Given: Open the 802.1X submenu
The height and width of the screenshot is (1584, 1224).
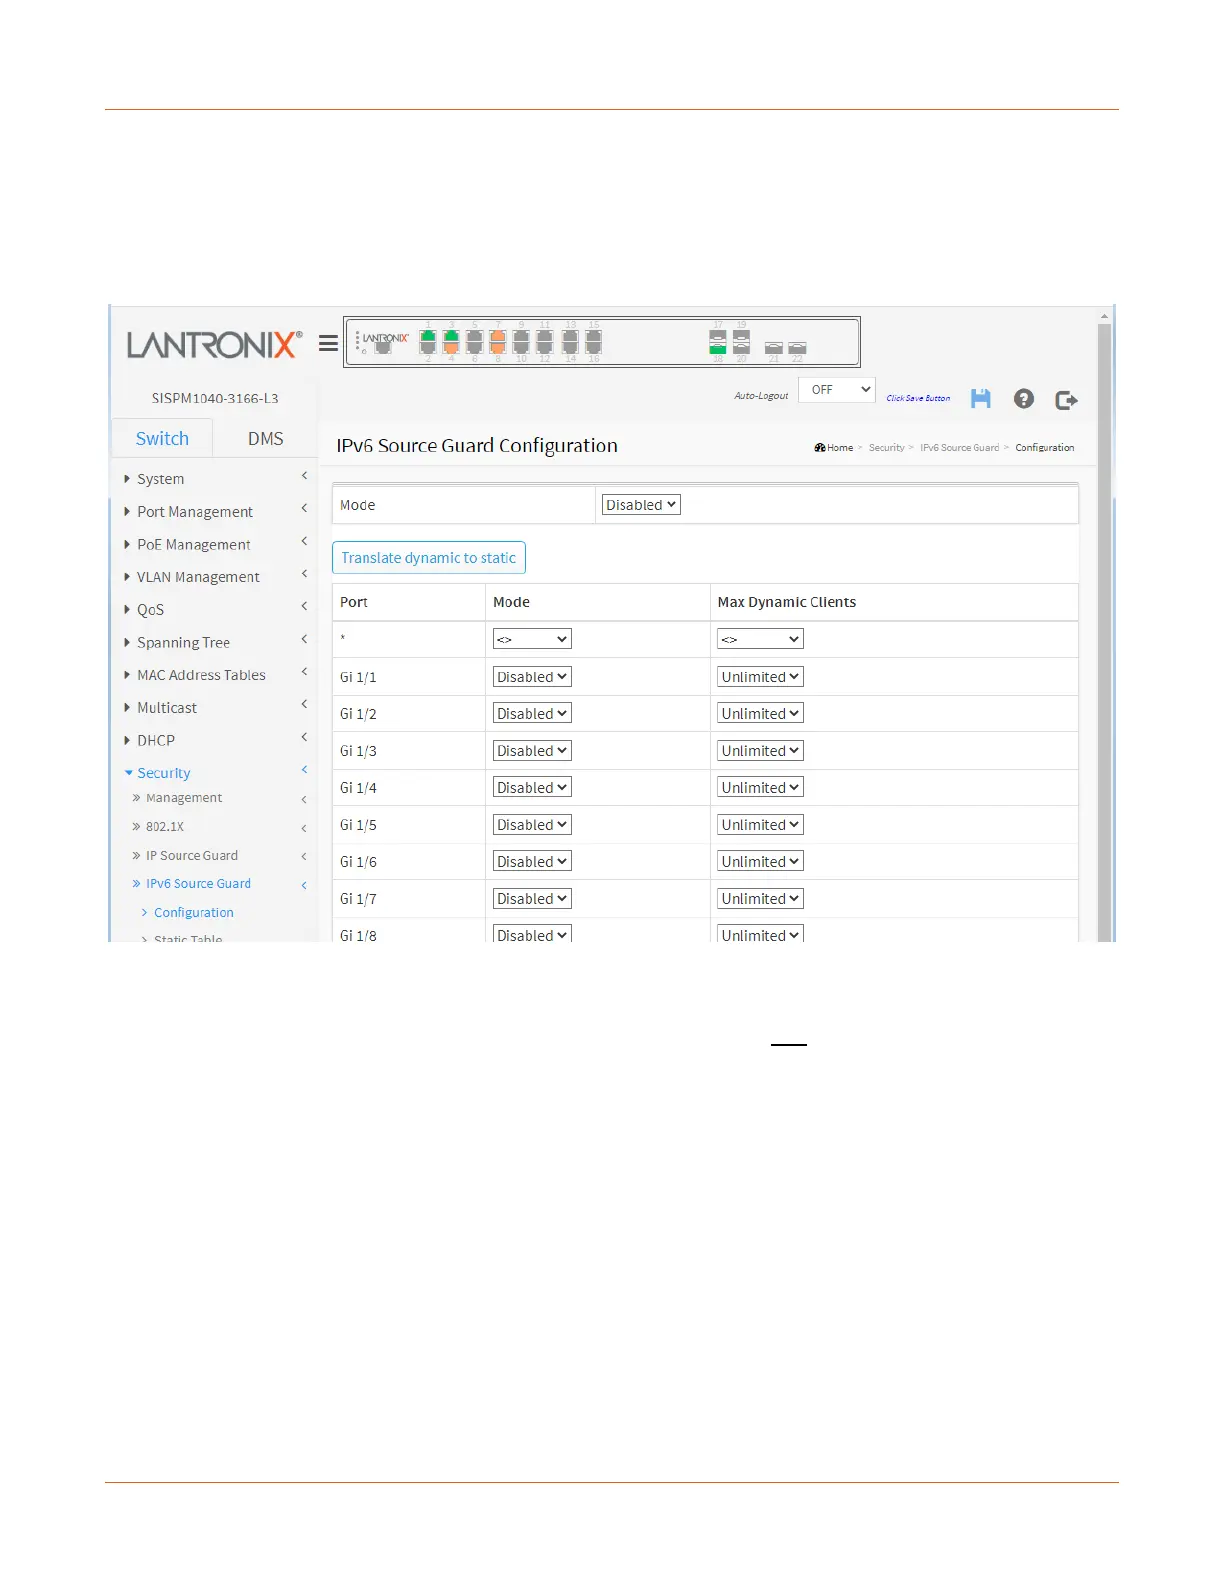Looking at the screenshot, I should coord(164,827).
